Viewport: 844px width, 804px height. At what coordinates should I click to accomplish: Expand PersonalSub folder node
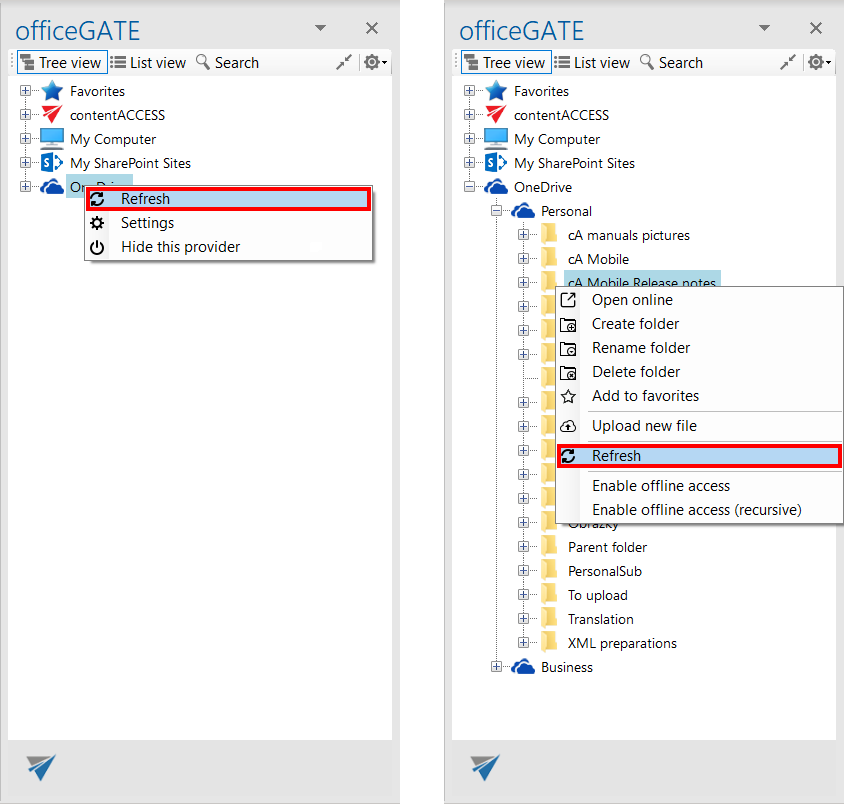coord(523,570)
